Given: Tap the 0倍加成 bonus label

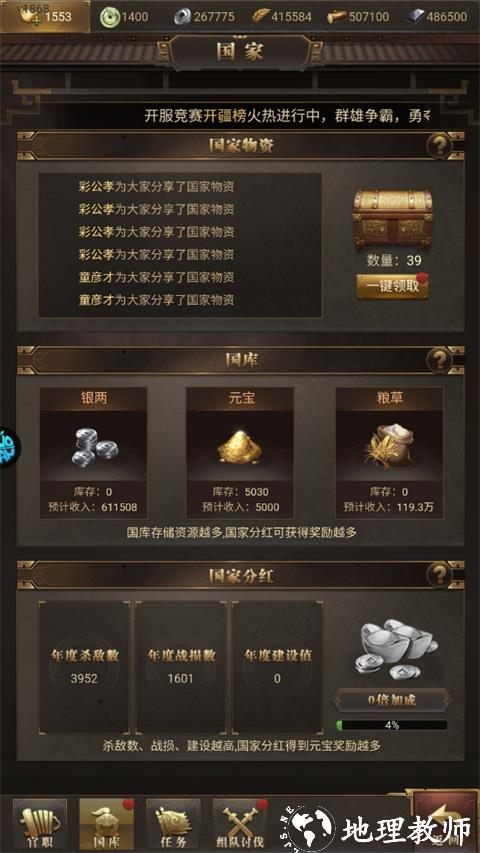Looking at the screenshot, I should tap(392, 700).
